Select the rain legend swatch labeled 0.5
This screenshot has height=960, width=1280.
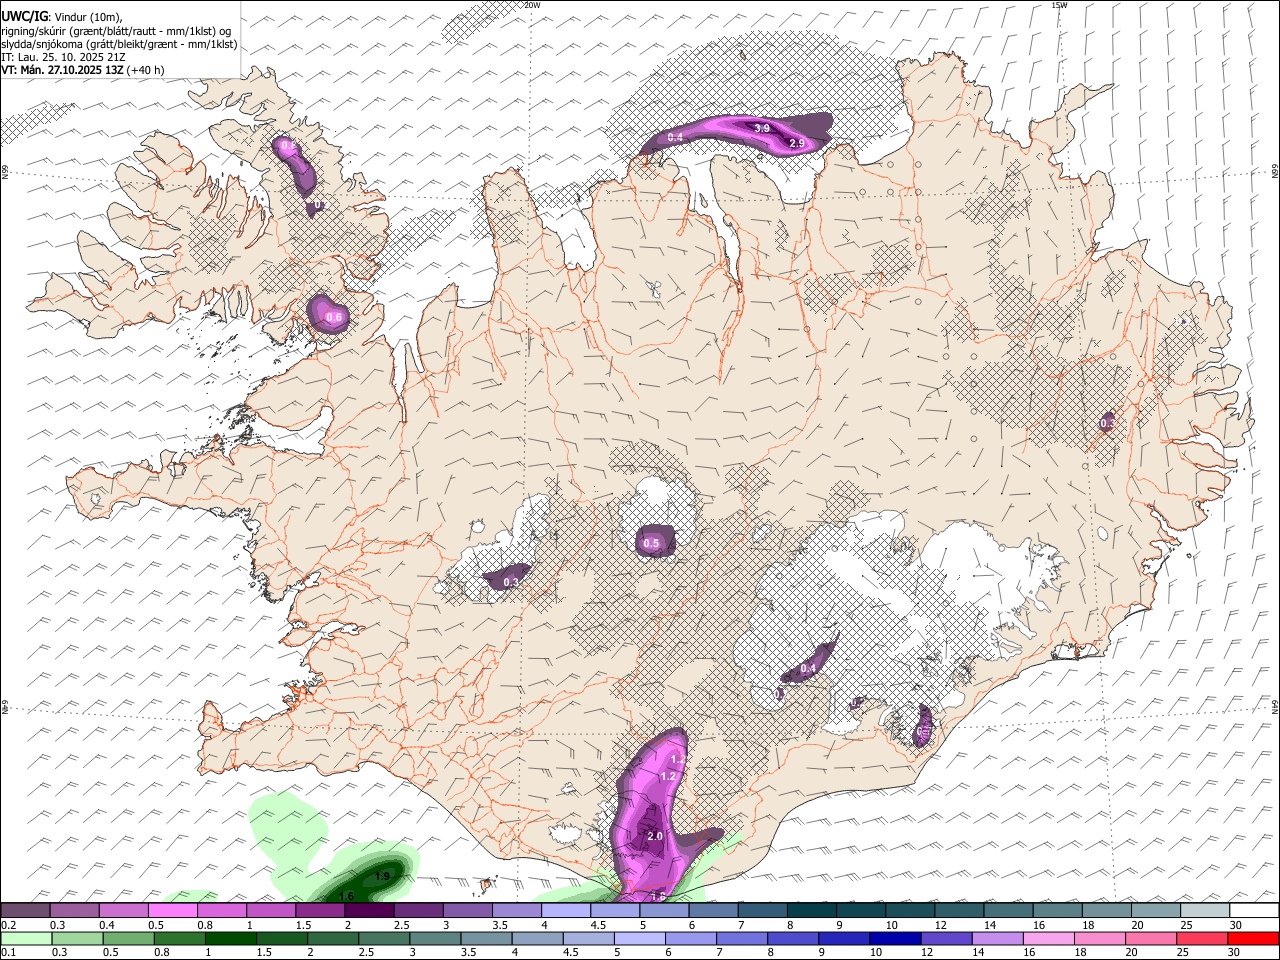128,938
